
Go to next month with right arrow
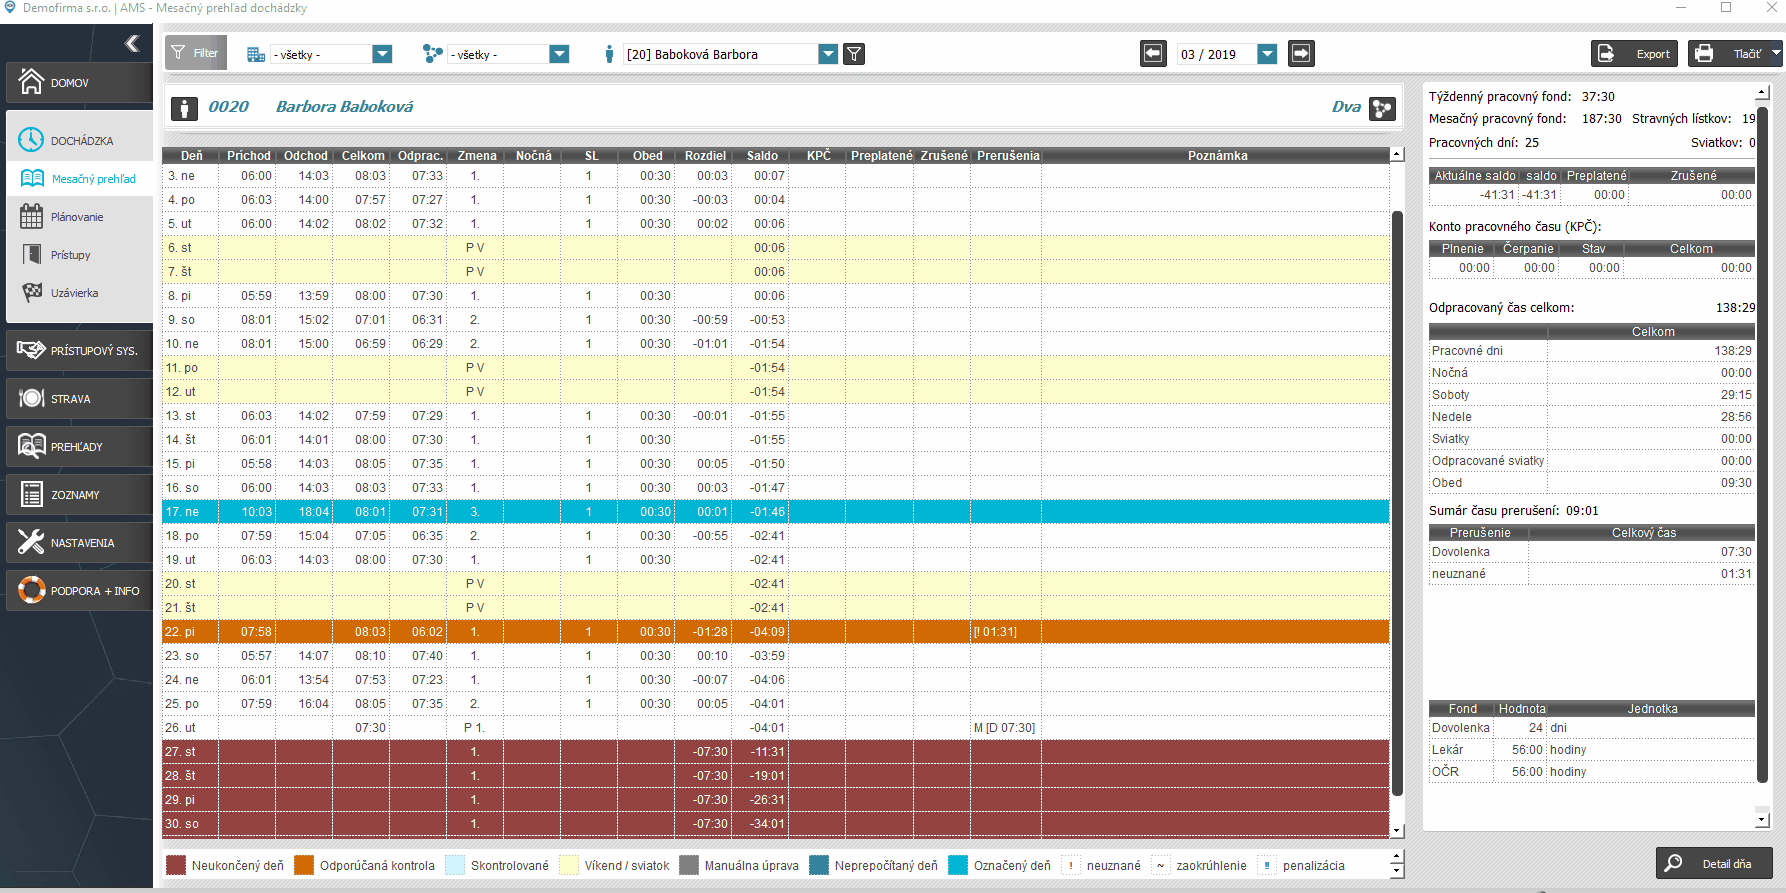pos(1301,53)
